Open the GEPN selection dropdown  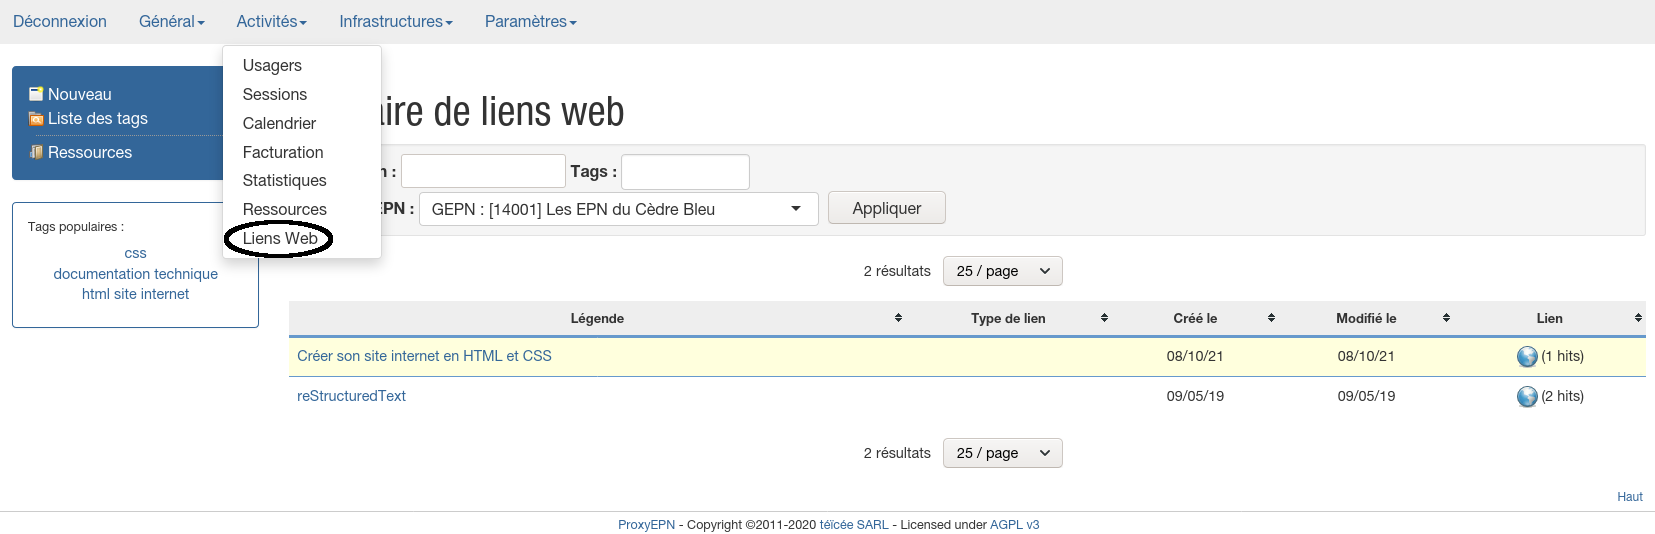[618, 209]
